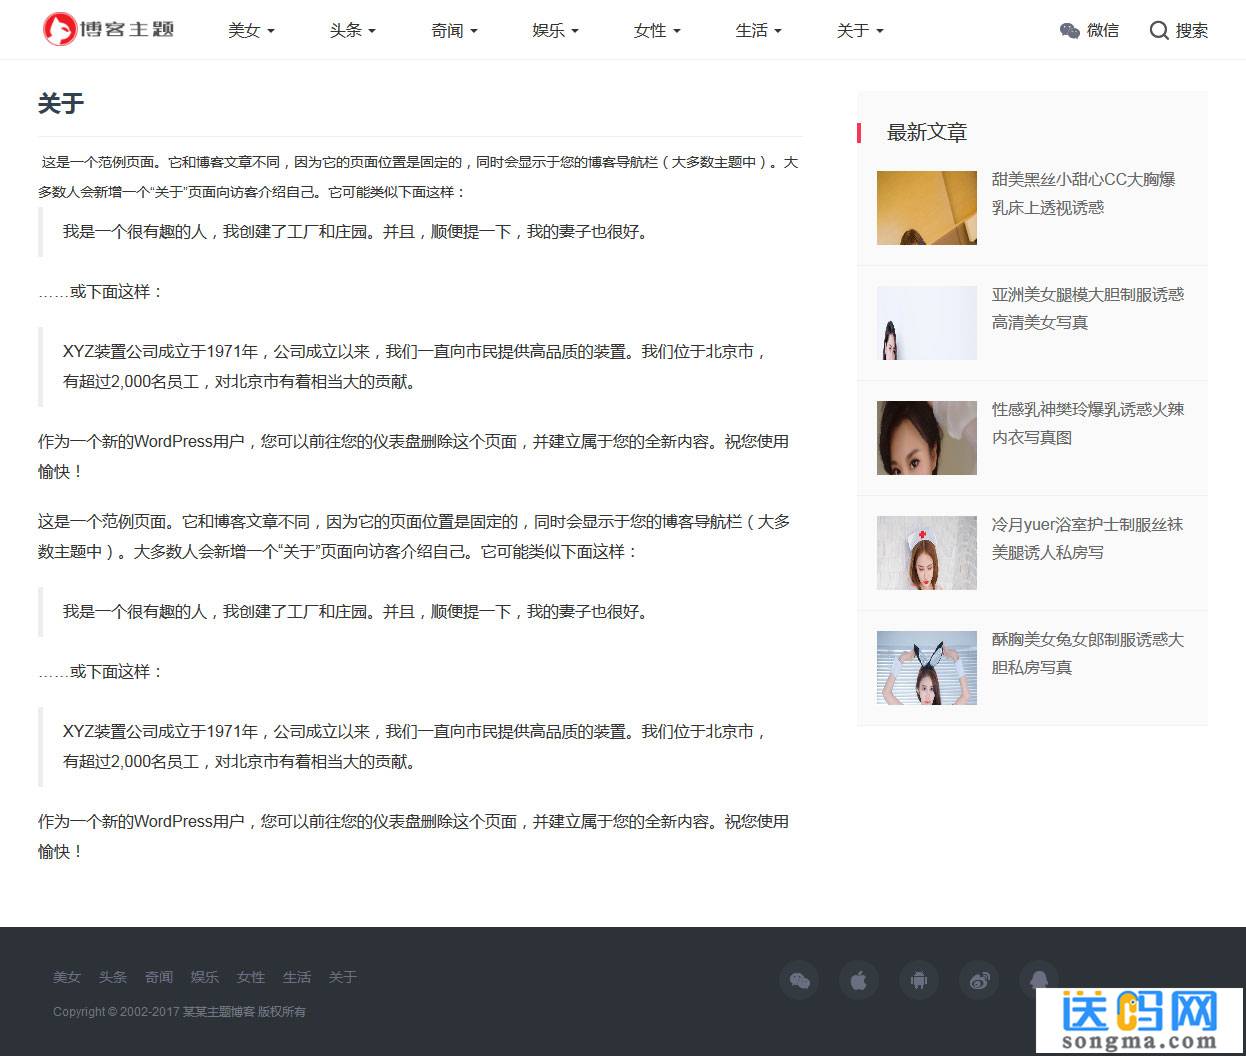
Task: Click the 头条 link in footer
Action: click(x=113, y=977)
